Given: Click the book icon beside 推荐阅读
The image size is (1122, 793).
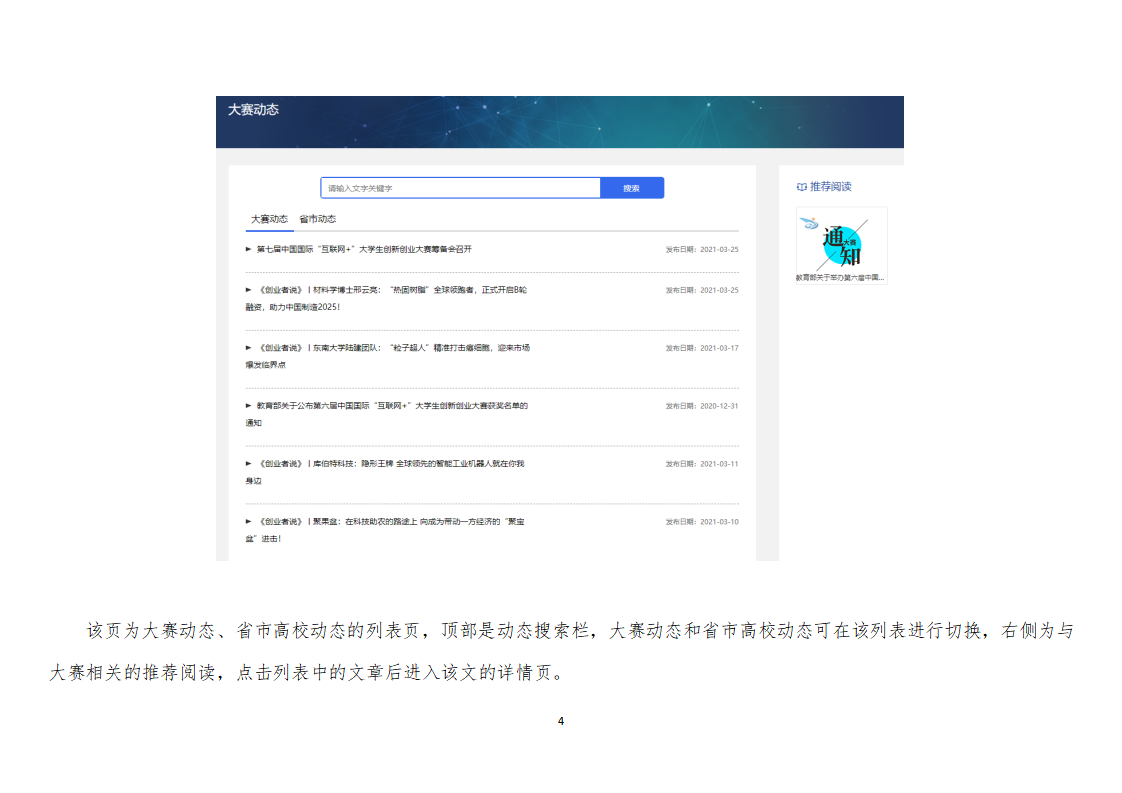Looking at the screenshot, I should point(801,187).
